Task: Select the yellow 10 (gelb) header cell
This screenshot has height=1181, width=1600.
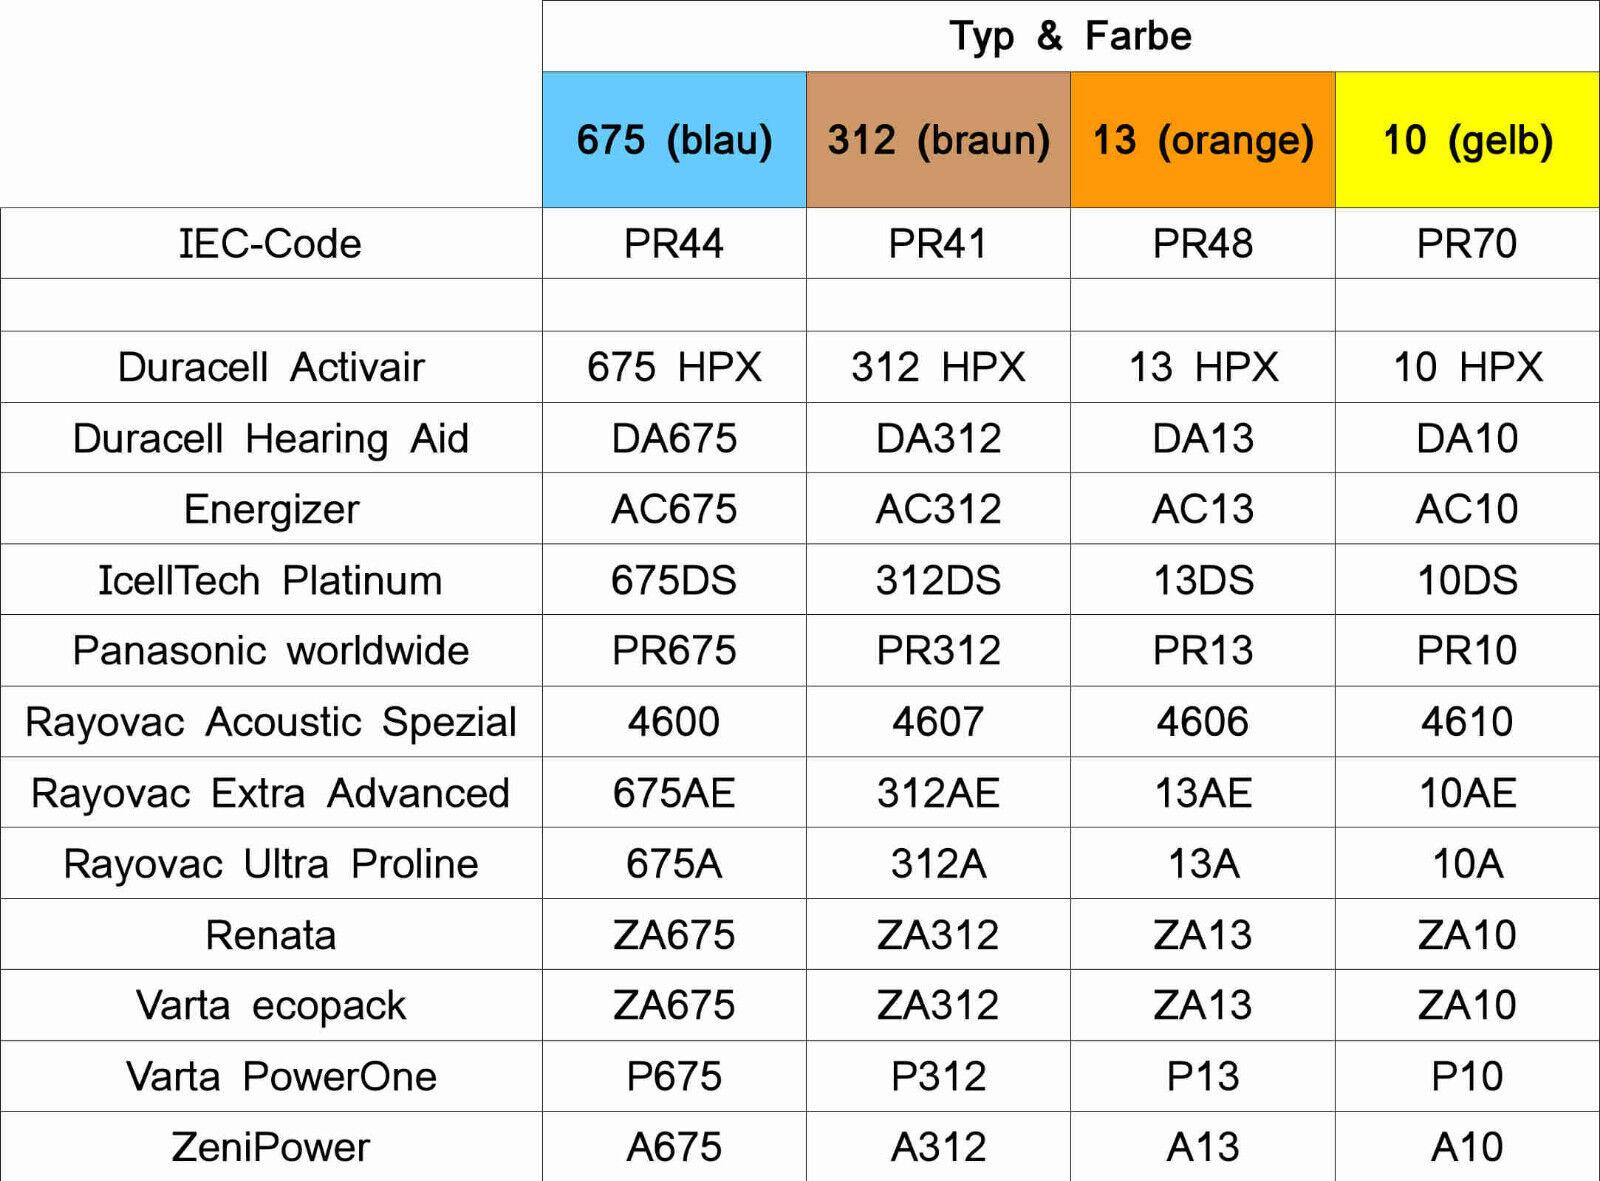Action: pyautogui.click(x=1467, y=140)
